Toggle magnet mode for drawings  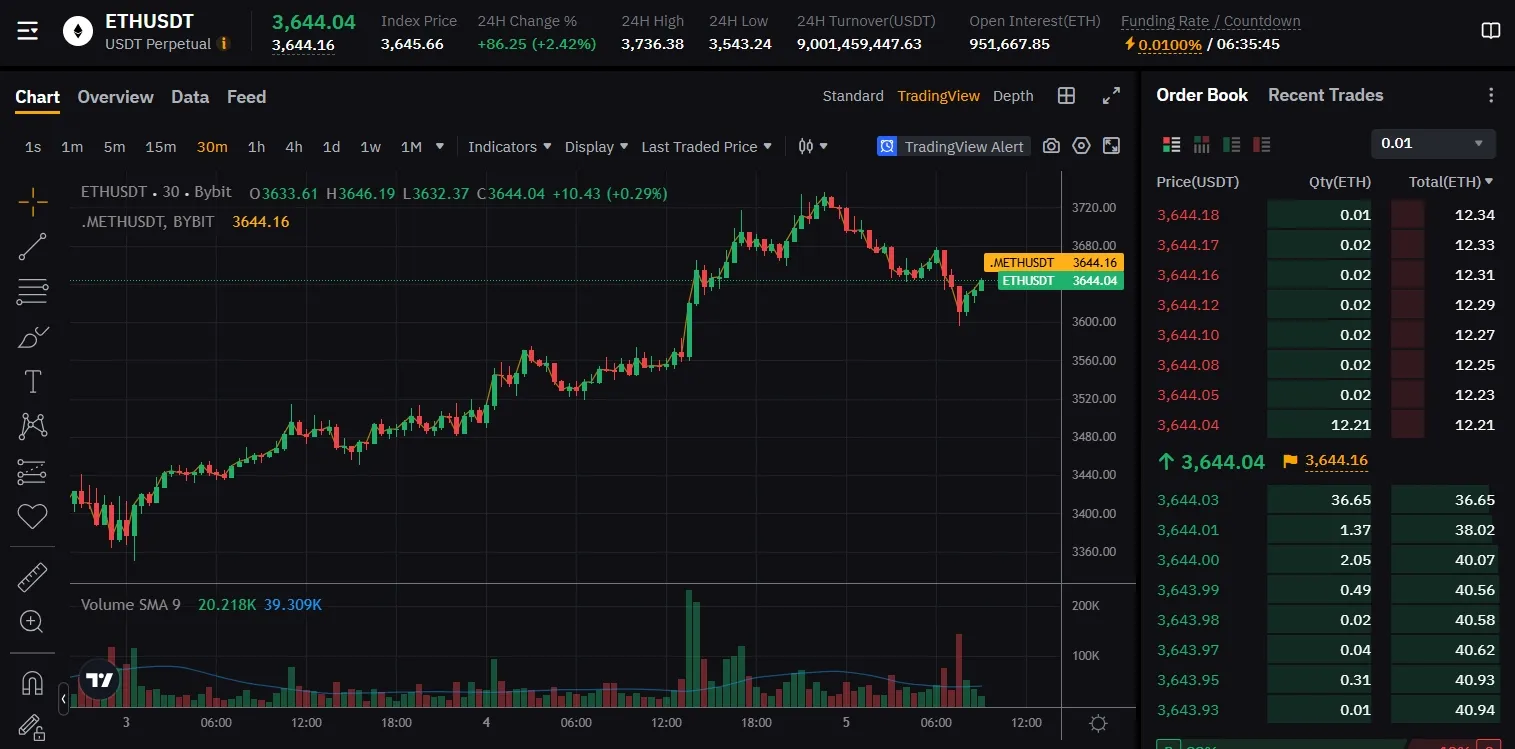point(33,683)
